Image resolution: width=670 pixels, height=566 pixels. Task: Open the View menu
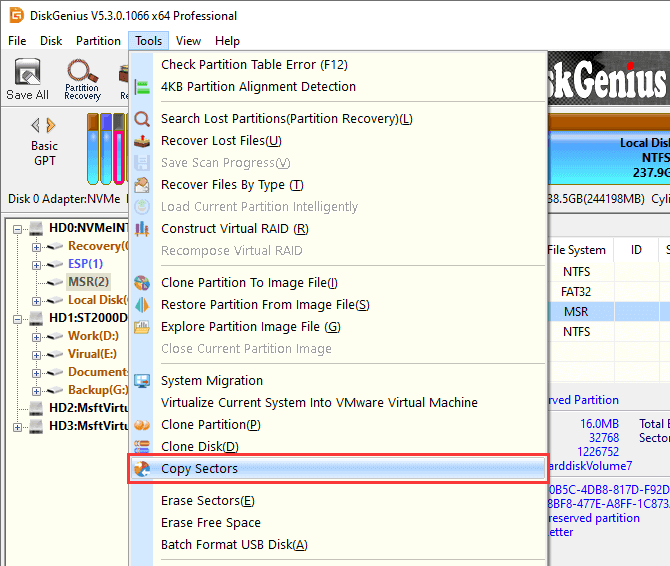tap(188, 41)
